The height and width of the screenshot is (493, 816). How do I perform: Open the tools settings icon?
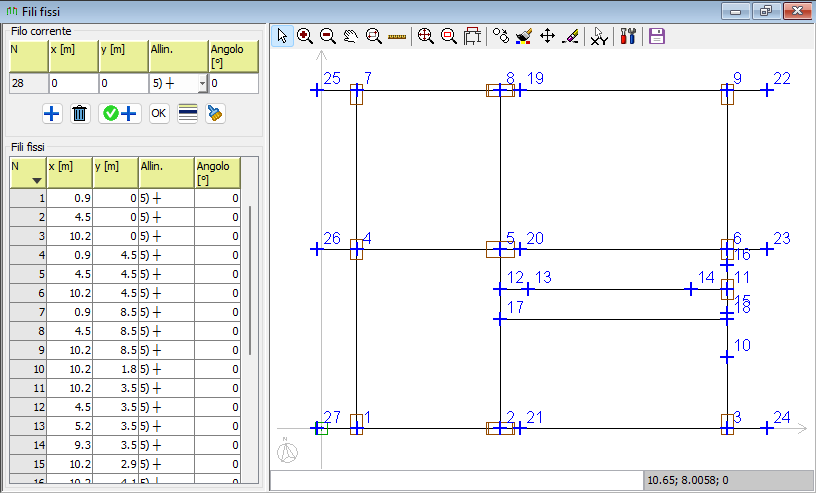click(628, 36)
